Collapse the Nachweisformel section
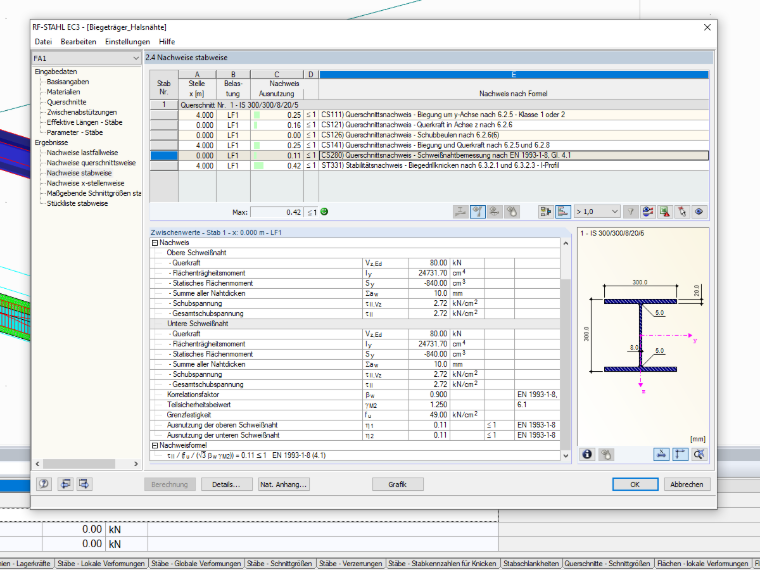760x570 pixels. coord(155,445)
